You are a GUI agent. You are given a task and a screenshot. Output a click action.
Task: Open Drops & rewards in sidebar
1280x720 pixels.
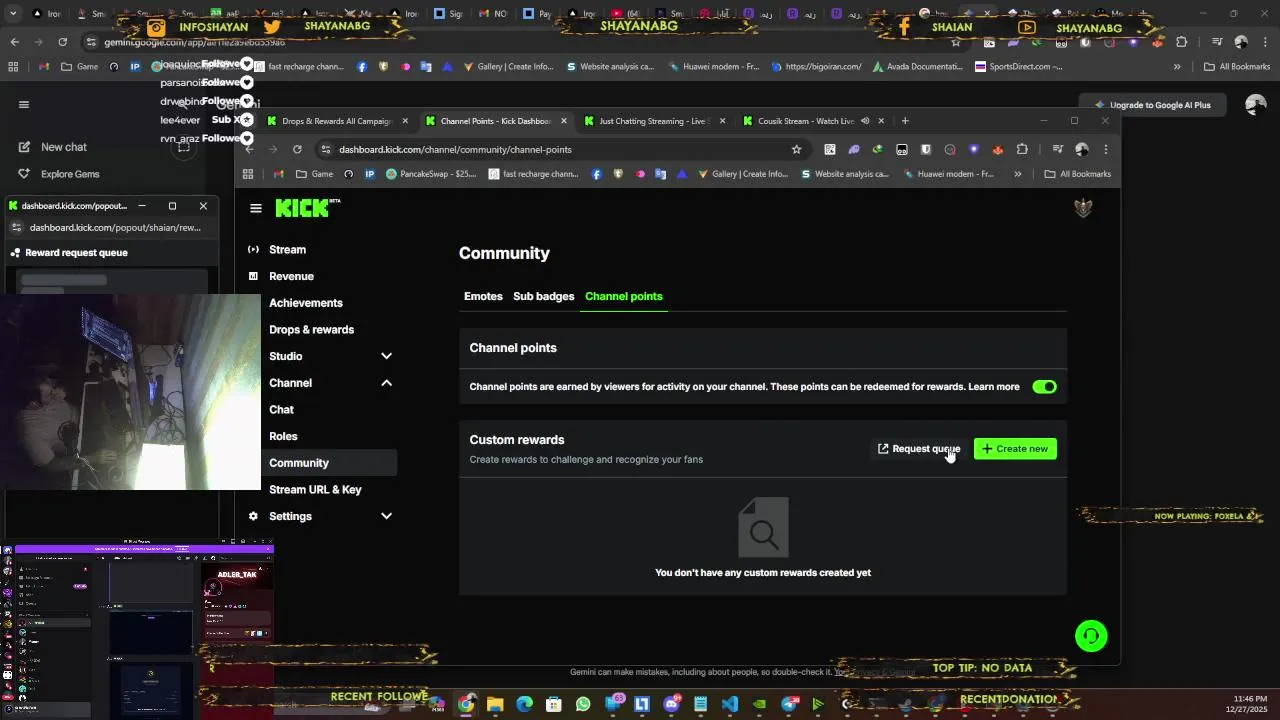(x=311, y=330)
